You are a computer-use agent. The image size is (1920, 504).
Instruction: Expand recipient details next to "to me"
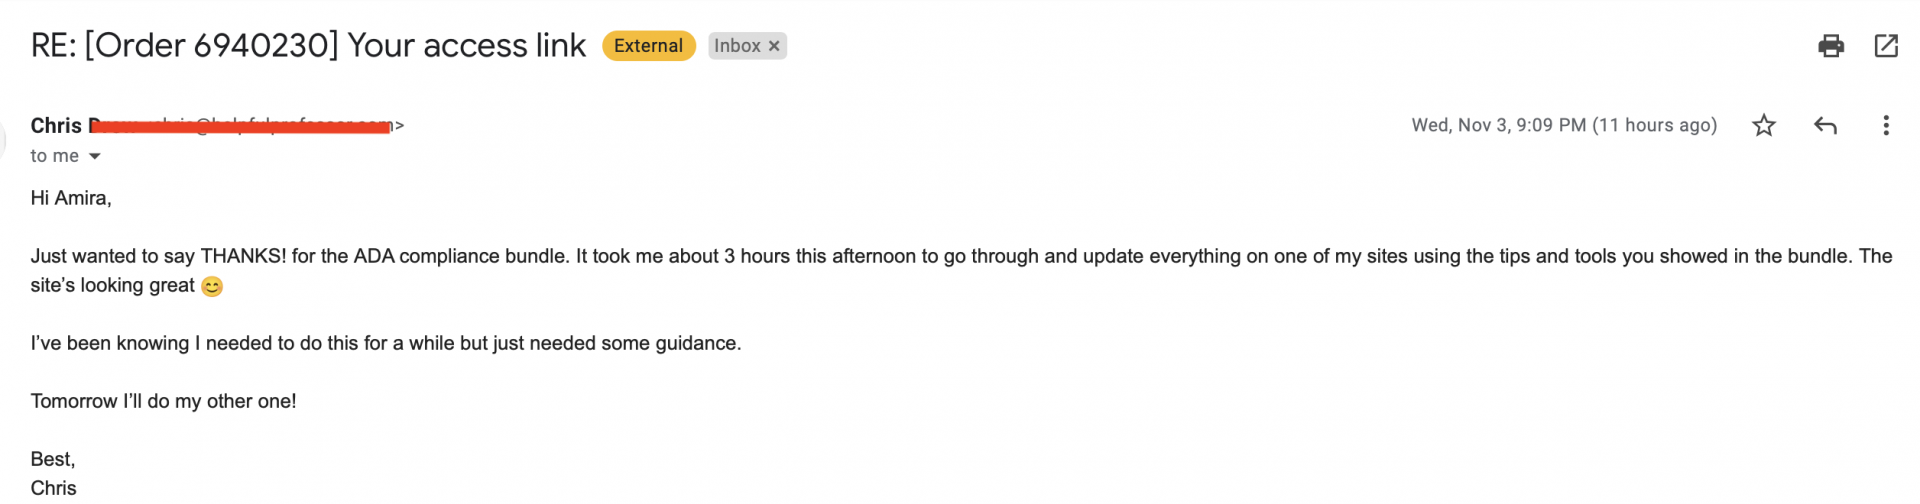95,156
